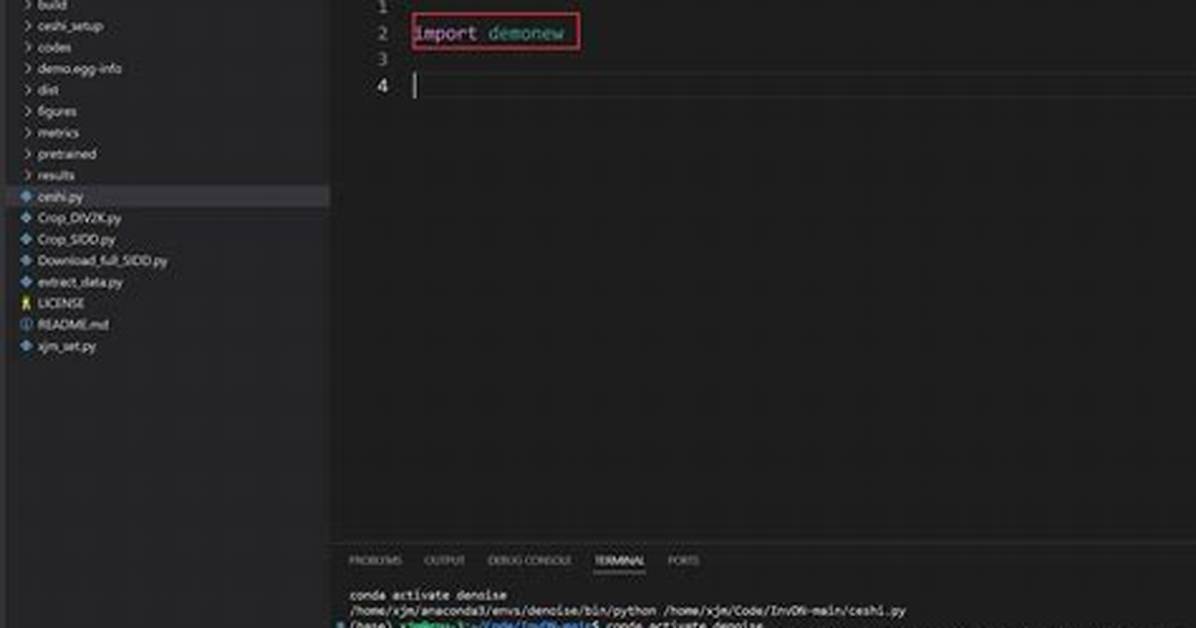
Task: Expand the codes folder chevron
Action: click(x=28, y=47)
